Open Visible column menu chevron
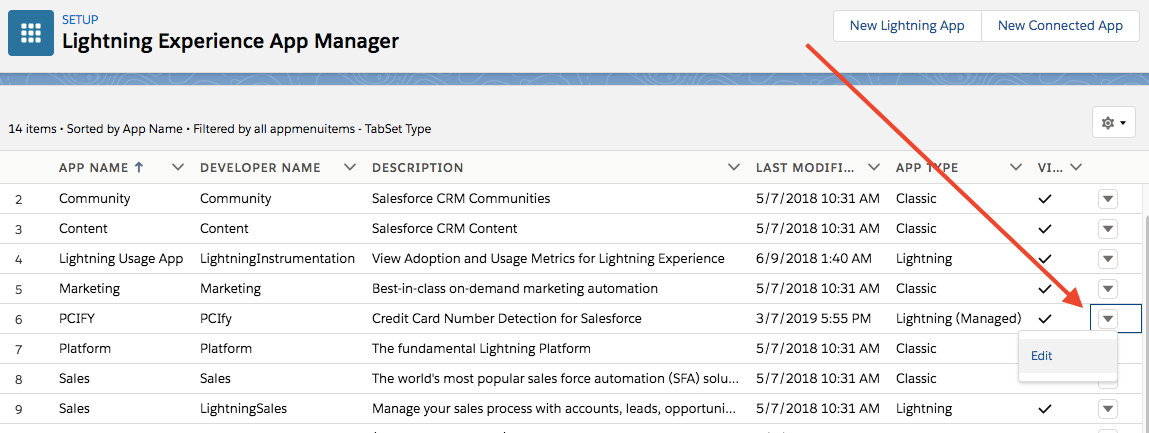This screenshot has width=1149, height=433. coord(1076,168)
